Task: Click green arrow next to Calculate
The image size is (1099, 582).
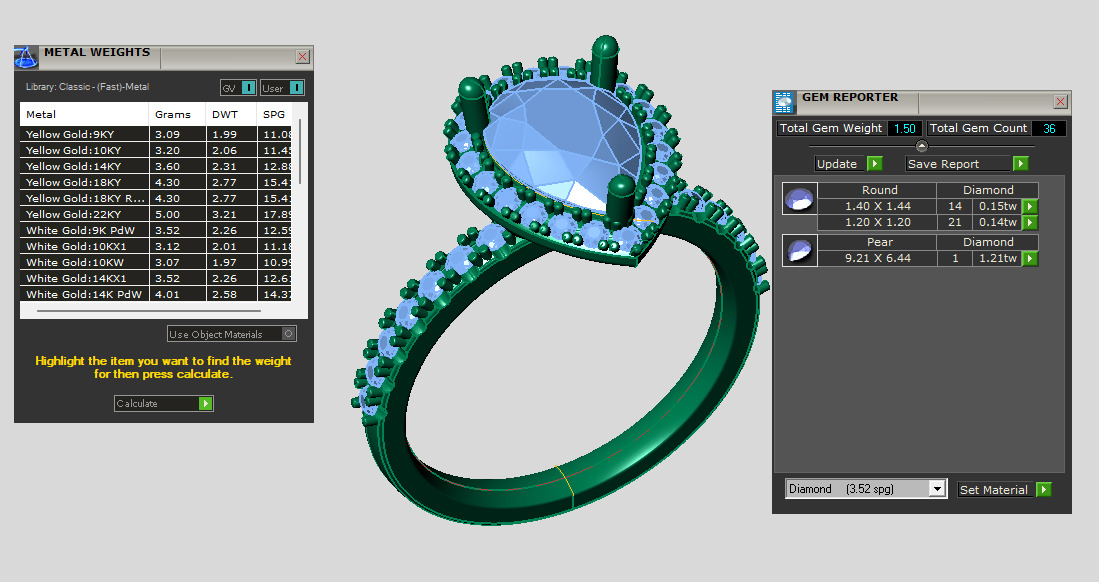Action: tap(205, 403)
